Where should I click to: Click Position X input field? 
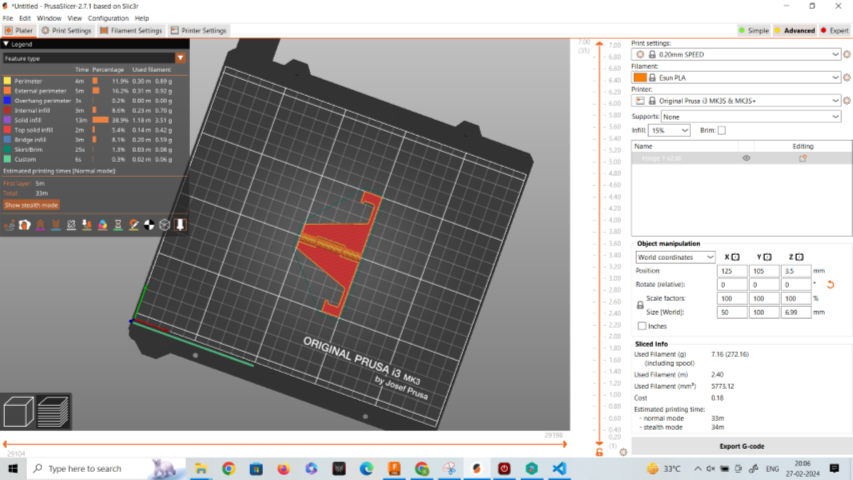(x=732, y=271)
